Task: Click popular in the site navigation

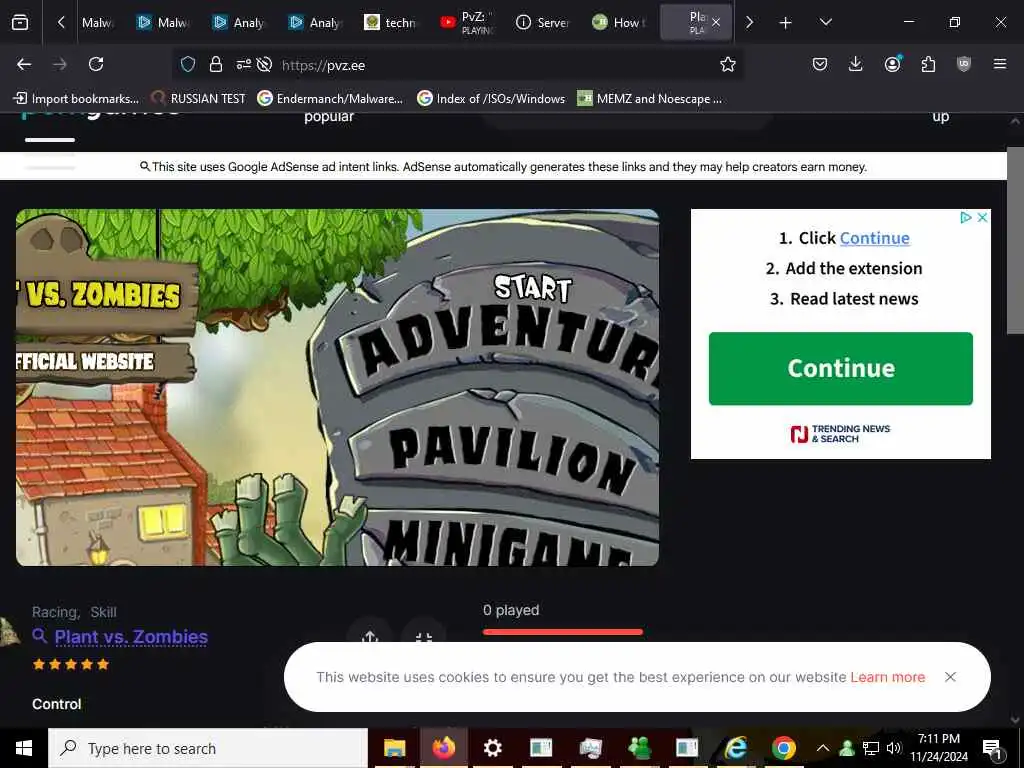Action: [x=328, y=117]
